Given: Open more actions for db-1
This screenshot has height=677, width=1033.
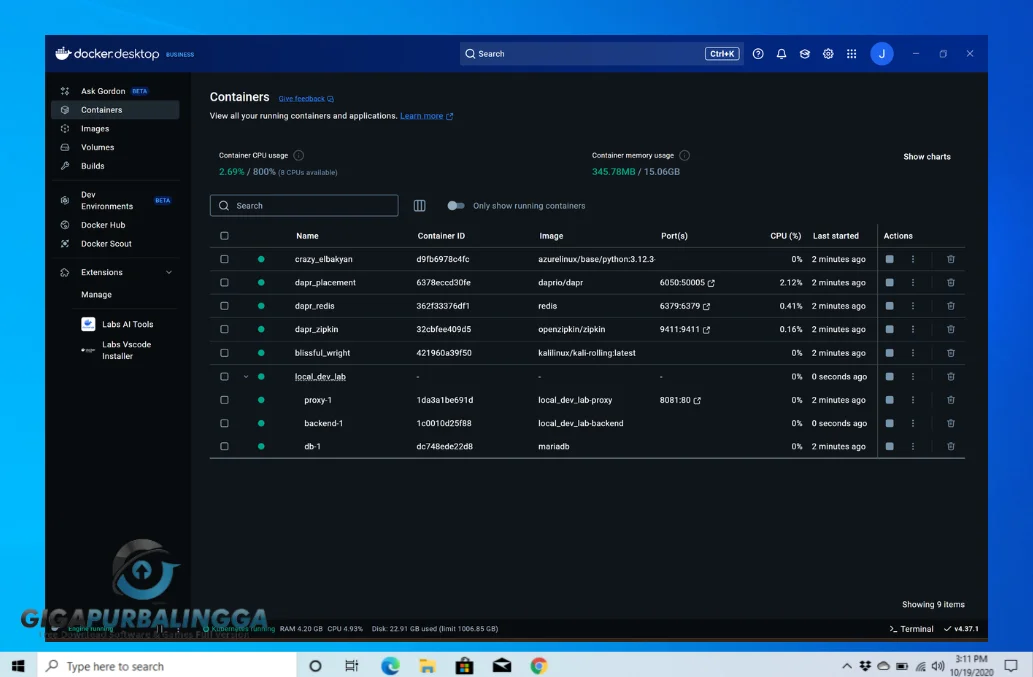Looking at the screenshot, I should (x=912, y=447).
